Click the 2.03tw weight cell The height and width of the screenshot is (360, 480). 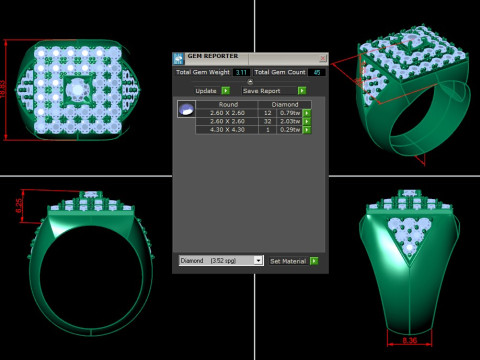point(290,121)
